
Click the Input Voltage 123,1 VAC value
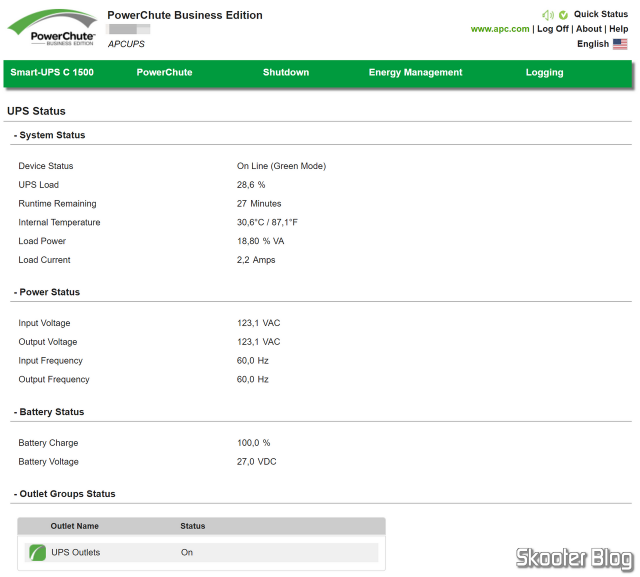[x=258, y=323]
